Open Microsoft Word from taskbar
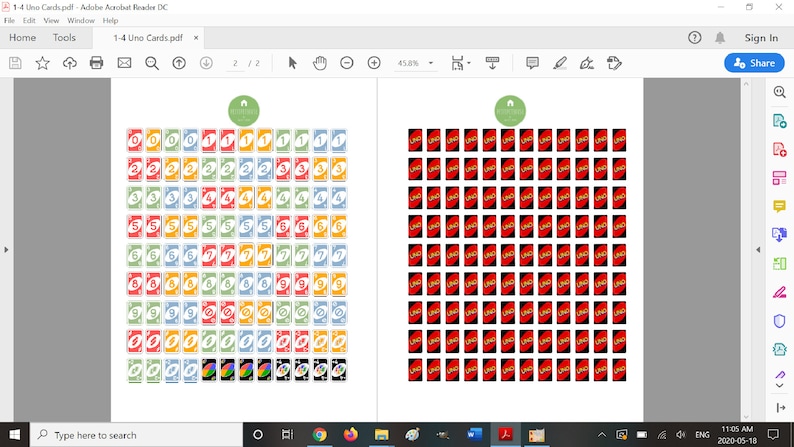Screen dimensions: 794x447 coord(474,435)
